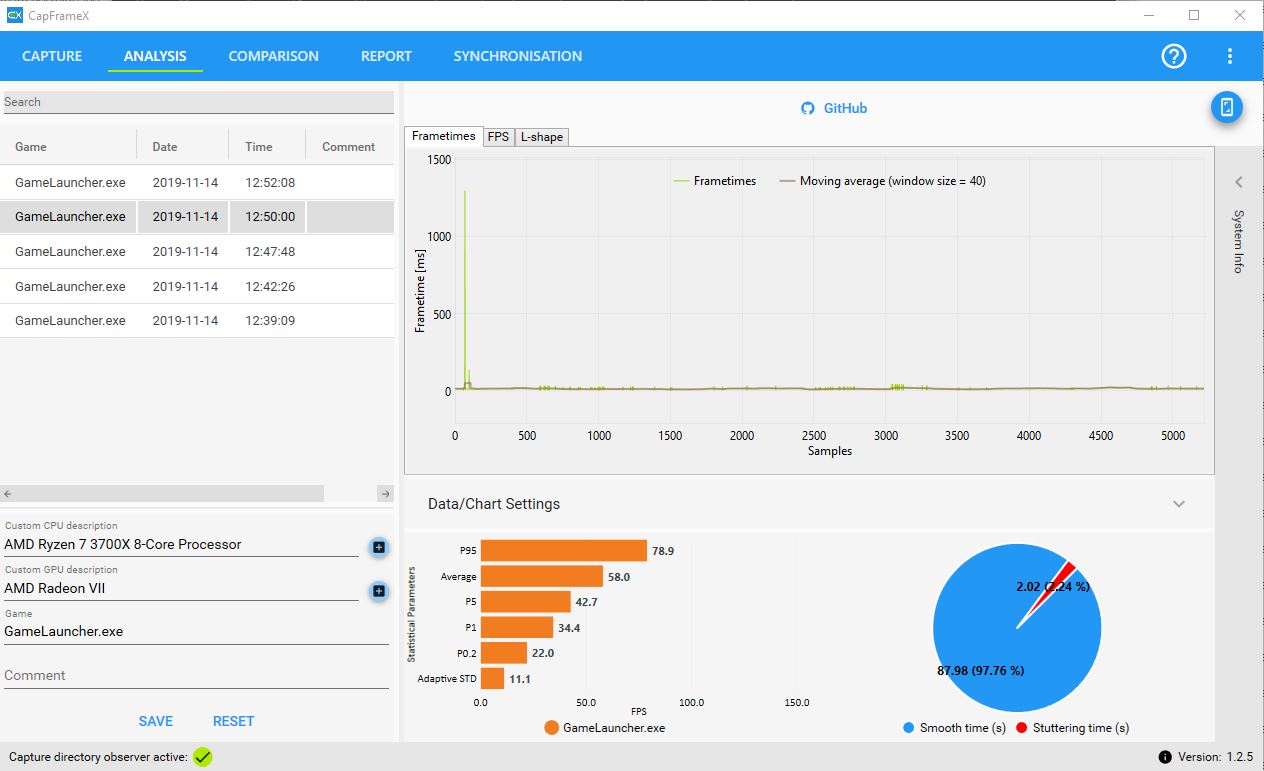This screenshot has height=771, width=1264.
Task: Click the Game name field
Action: (x=196, y=632)
